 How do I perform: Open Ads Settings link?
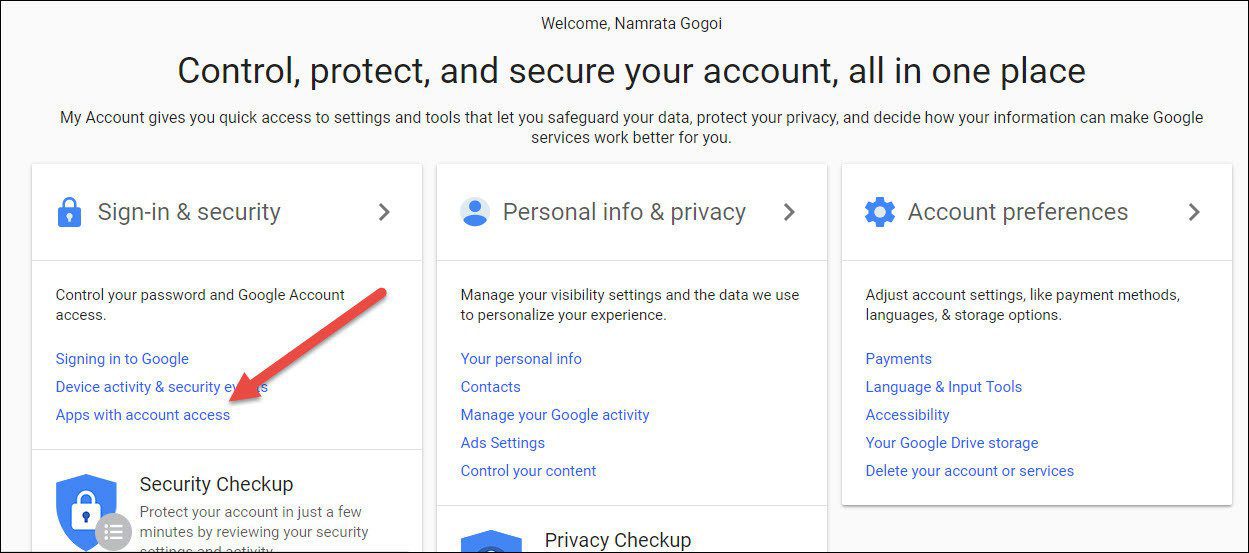[x=503, y=443]
